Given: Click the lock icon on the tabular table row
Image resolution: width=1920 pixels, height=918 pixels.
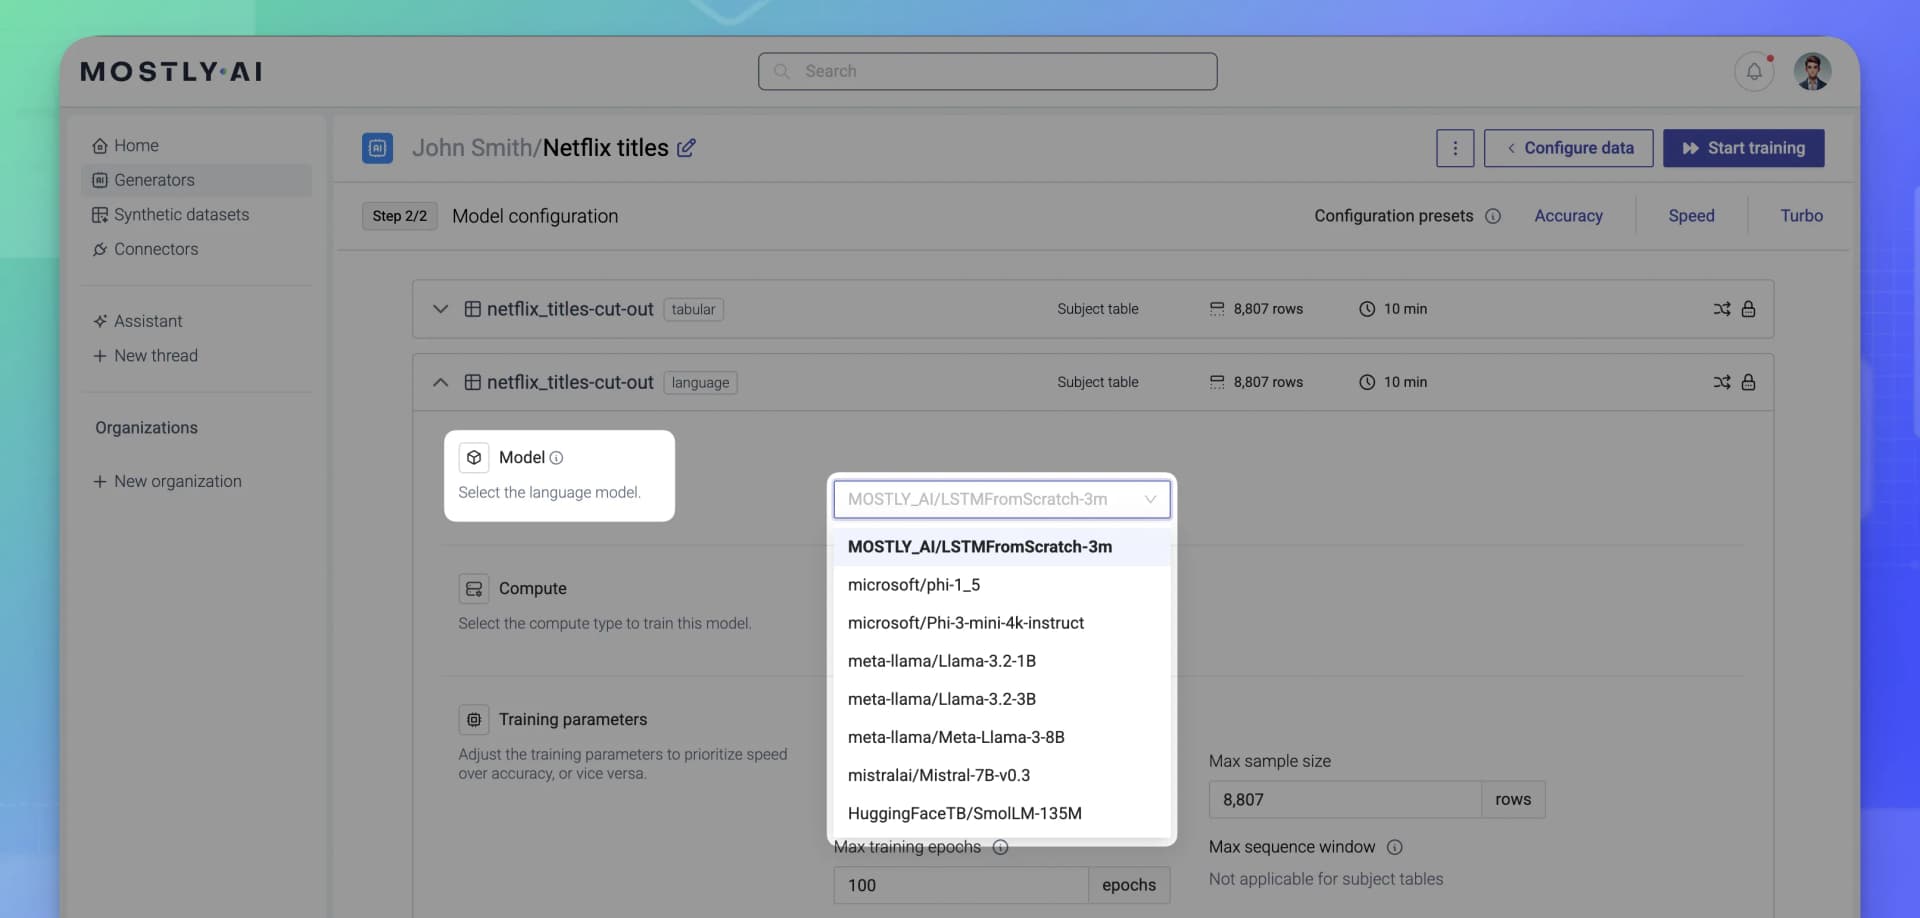Looking at the screenshot, I should point(1748,309).
